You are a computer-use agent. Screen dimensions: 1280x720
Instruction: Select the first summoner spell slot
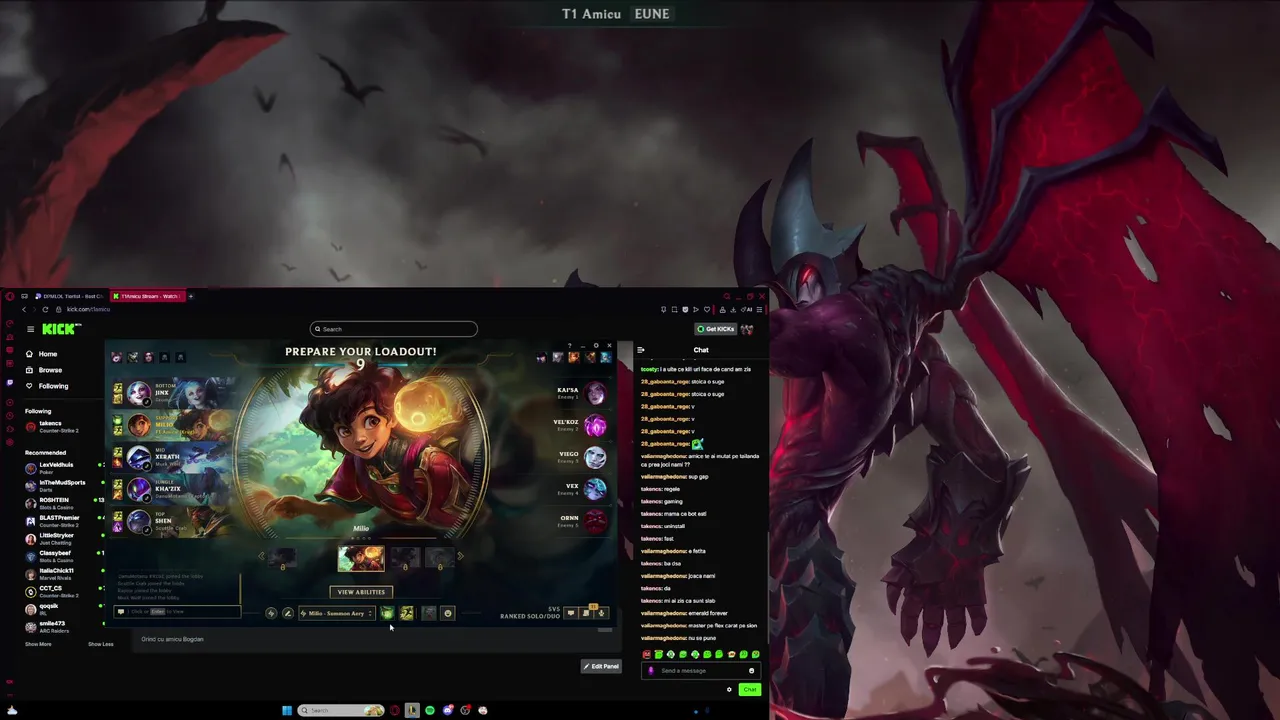(387, 613)
